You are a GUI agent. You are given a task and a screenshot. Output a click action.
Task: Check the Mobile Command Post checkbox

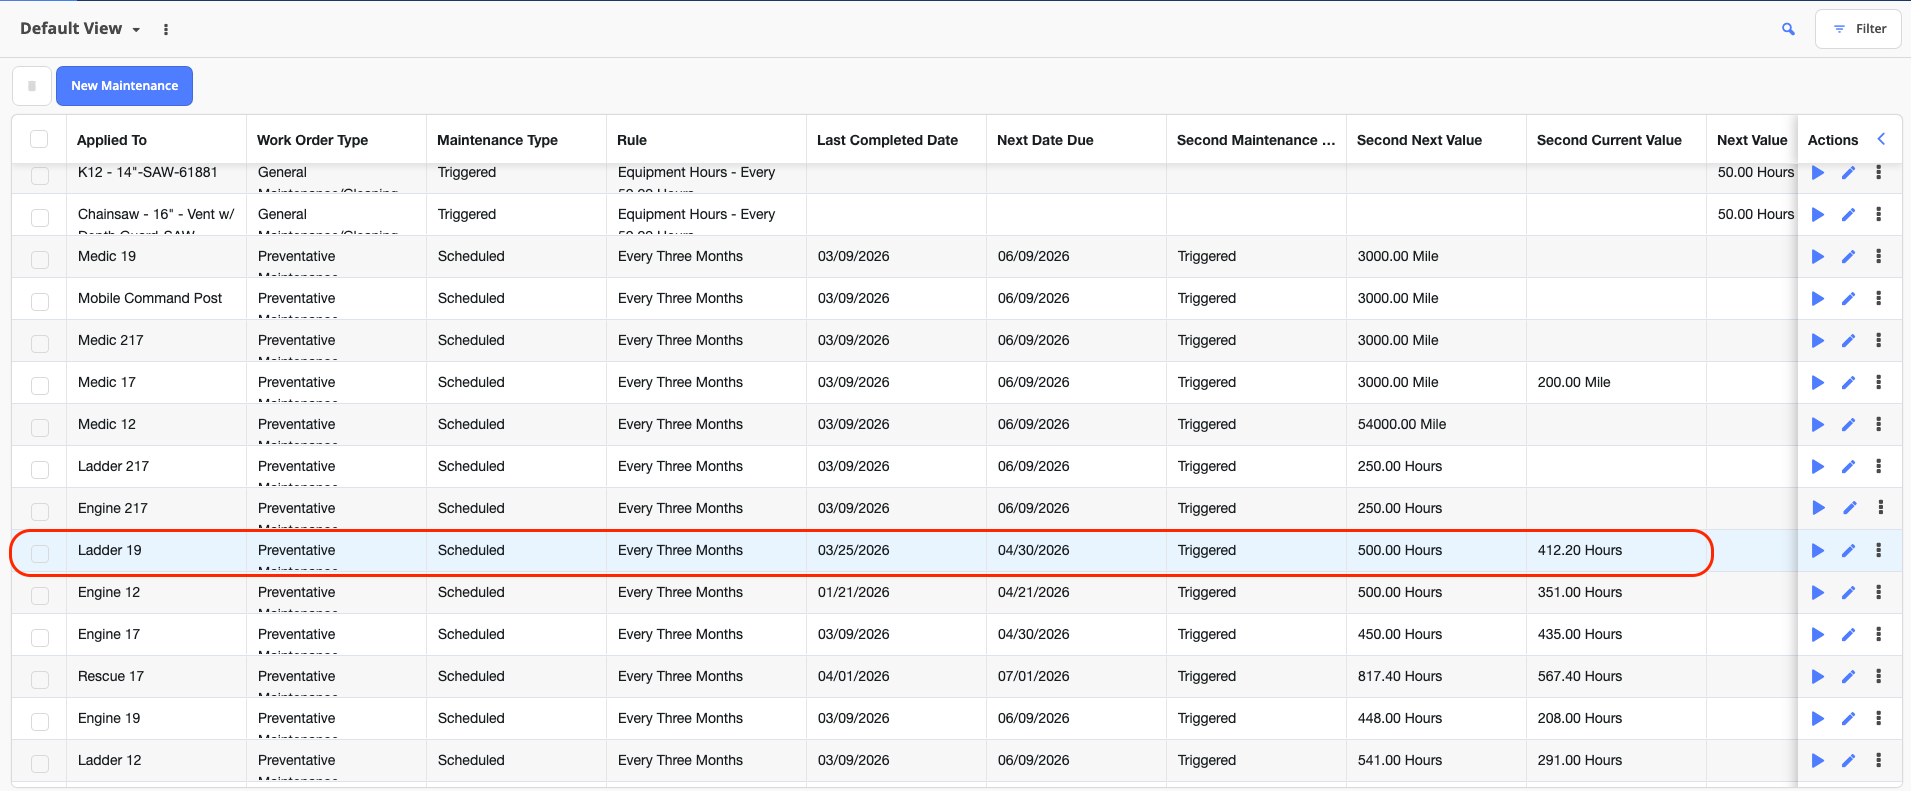click(x=40, y=301)
